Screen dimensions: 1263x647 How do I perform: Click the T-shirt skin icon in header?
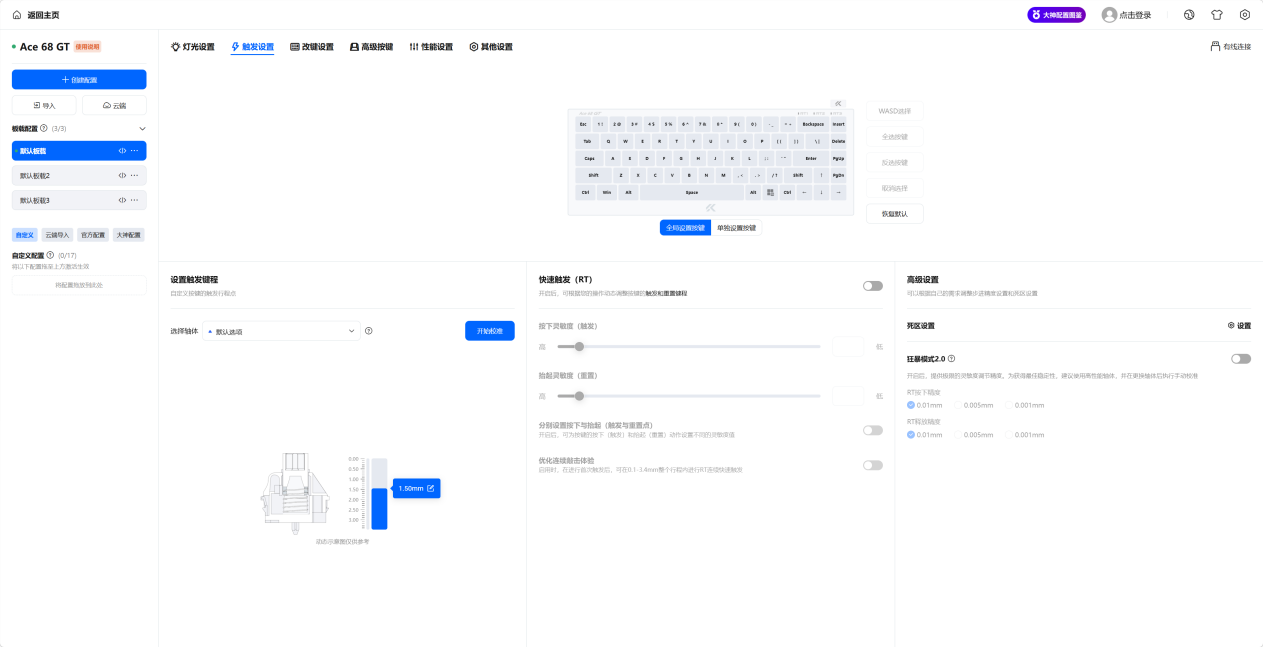[x=1217, y=15]
